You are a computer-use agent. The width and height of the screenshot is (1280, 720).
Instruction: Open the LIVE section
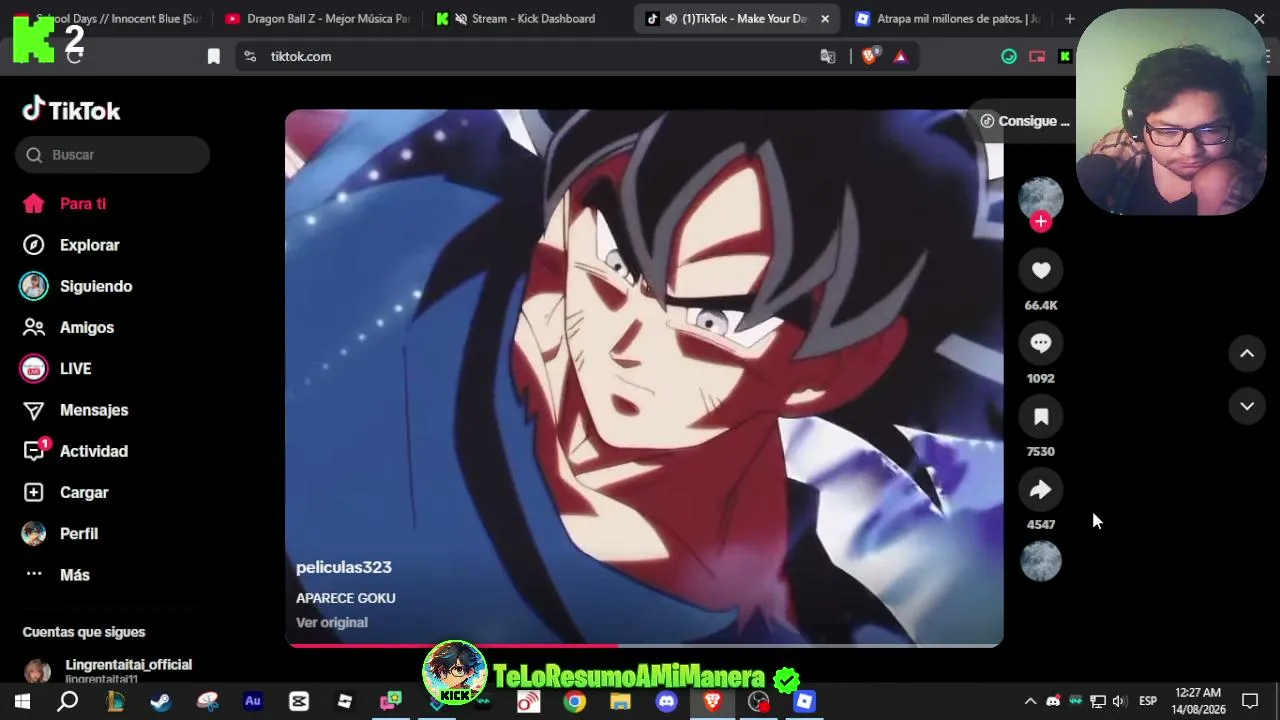tap(56, 368)
